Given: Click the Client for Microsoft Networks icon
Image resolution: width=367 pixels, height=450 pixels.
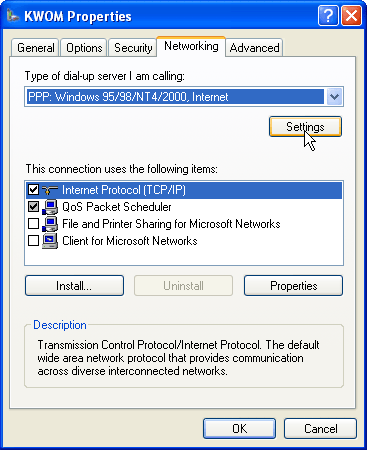Looking at the screenshot, I should point(50,241).
